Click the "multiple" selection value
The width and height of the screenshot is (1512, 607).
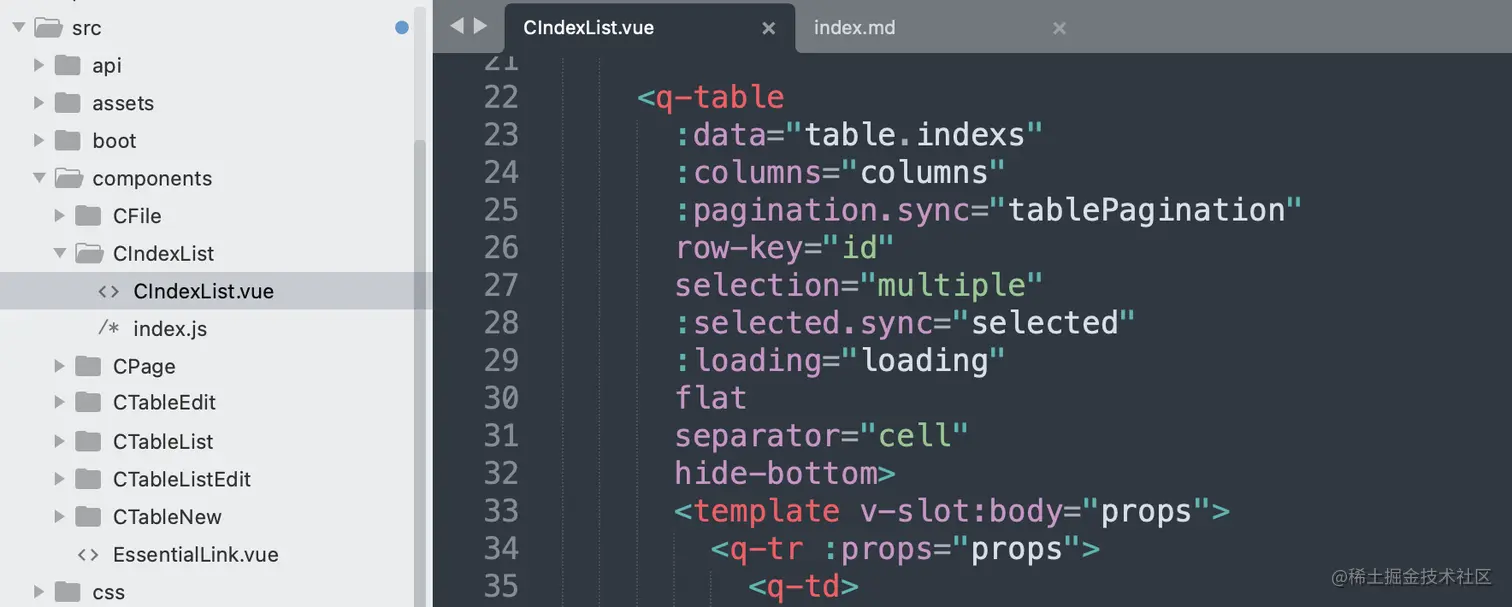click(951, 285)
